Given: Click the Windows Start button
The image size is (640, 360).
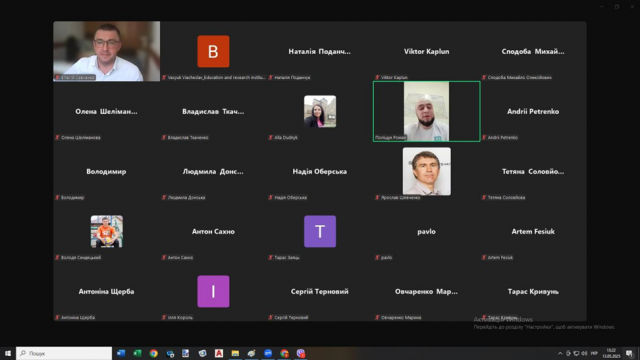Looking at the screenshot, I should pos(8,353).
